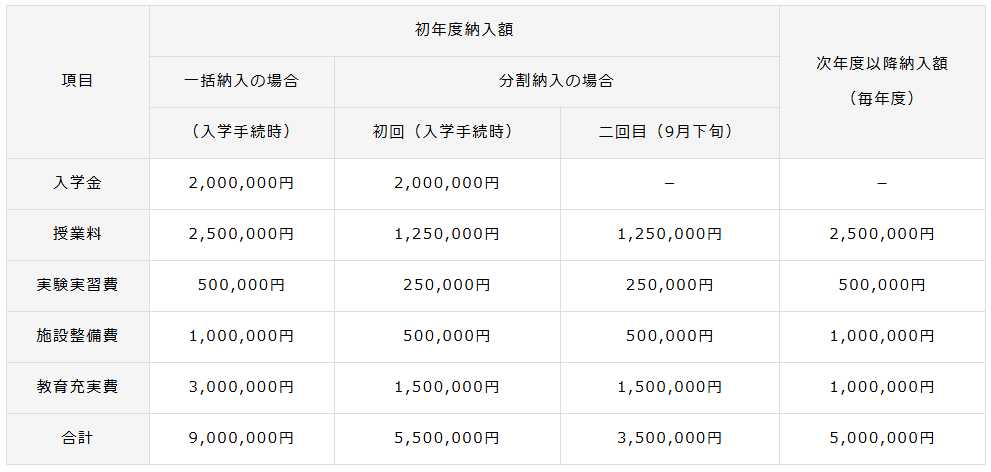Click the 次年度以降納入額 header cell
991x472 pixels.
881,63
